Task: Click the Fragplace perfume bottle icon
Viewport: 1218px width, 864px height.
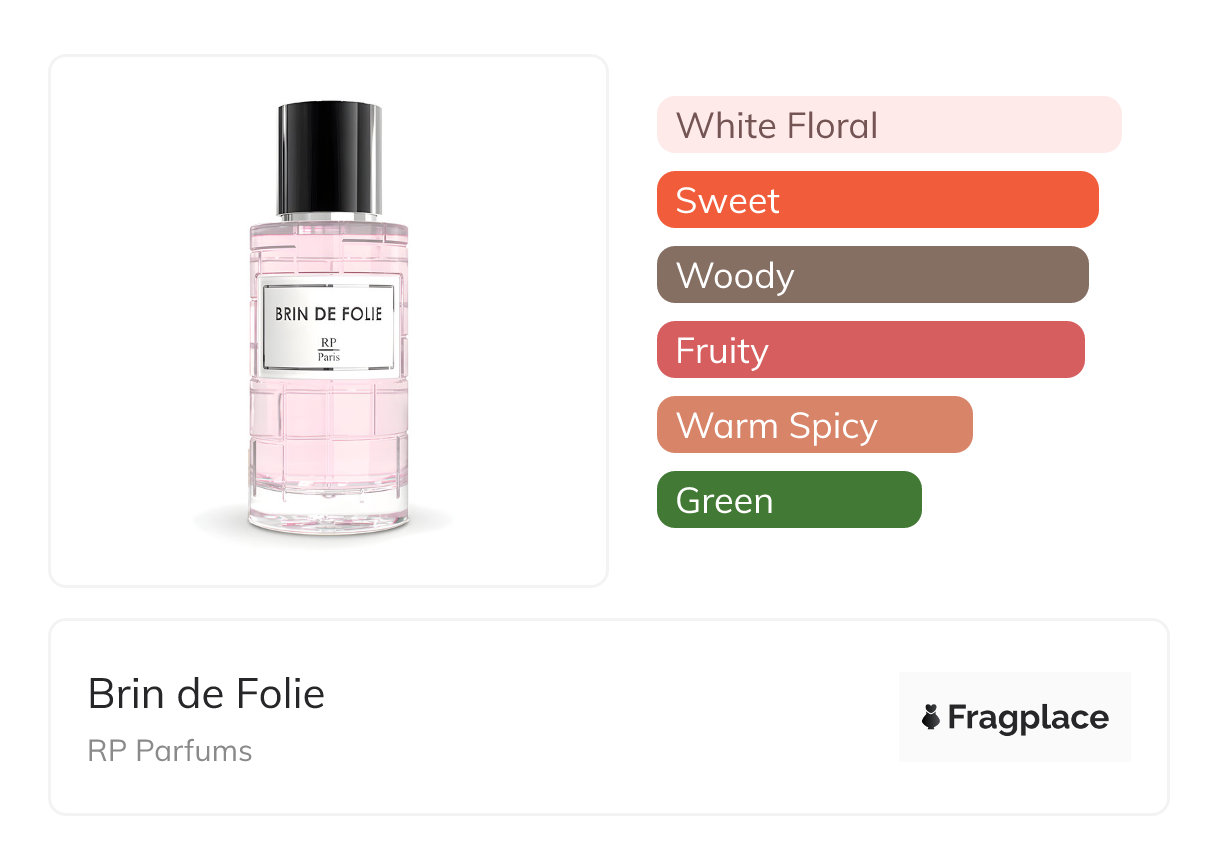Action: 931,717
